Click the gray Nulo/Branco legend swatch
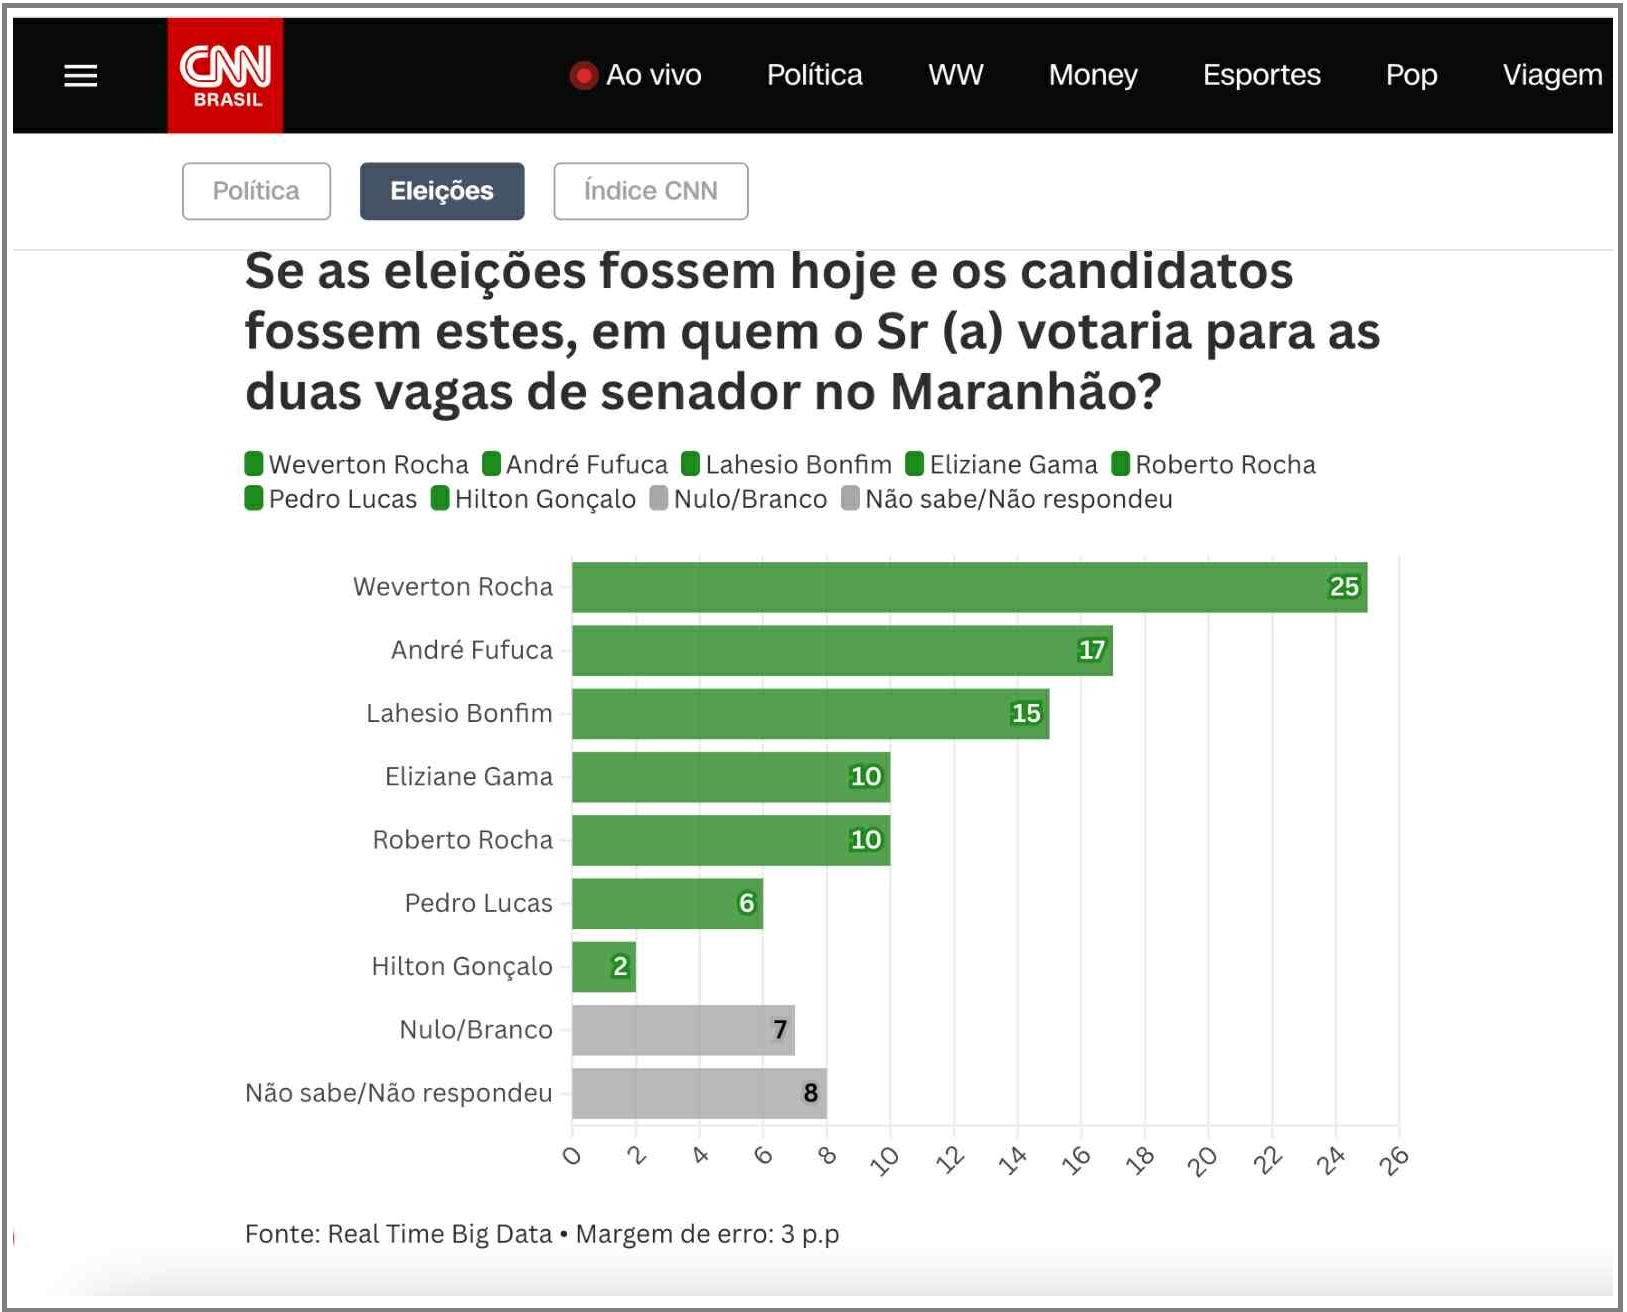The image size is (1627, 1312). [x=658, y=498]
